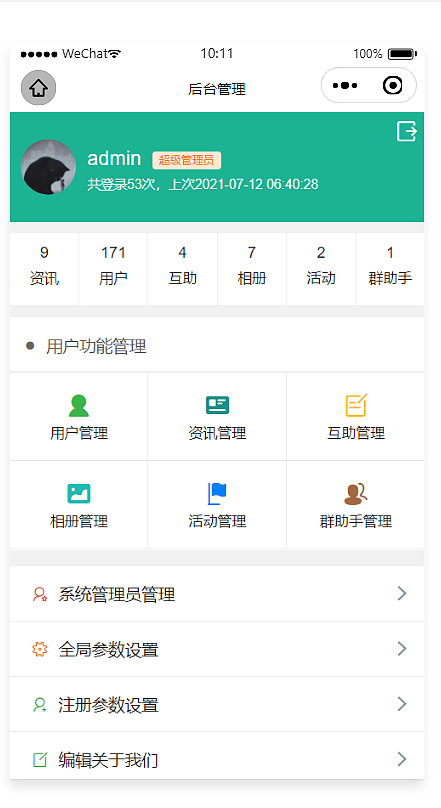This screenshot has width=441, height=808.
Task: Click the 用户管理 green person icon
Action: [79, 406]
